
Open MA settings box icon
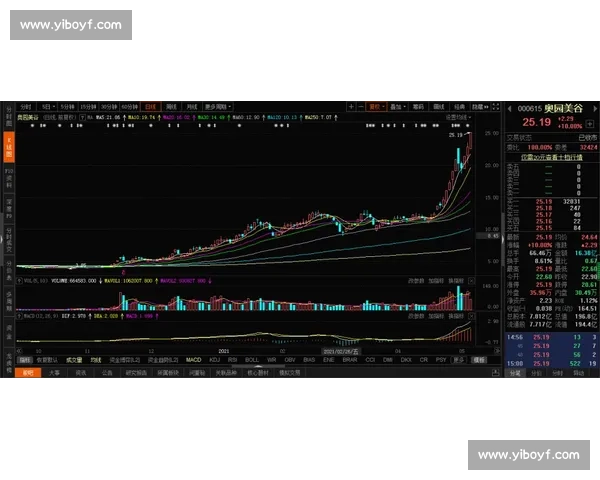(82, 118)
